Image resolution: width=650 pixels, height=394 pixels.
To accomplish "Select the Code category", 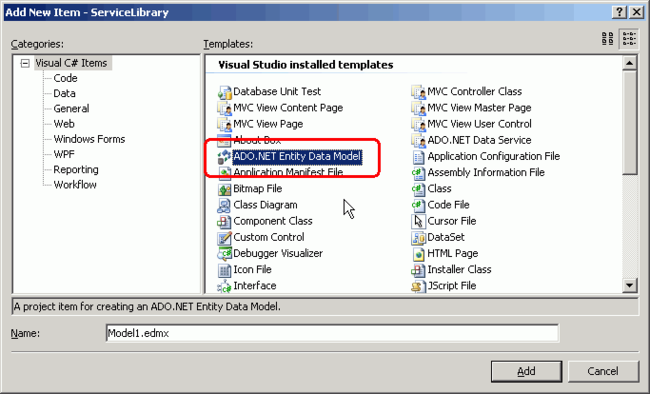I will pos(65,78).
